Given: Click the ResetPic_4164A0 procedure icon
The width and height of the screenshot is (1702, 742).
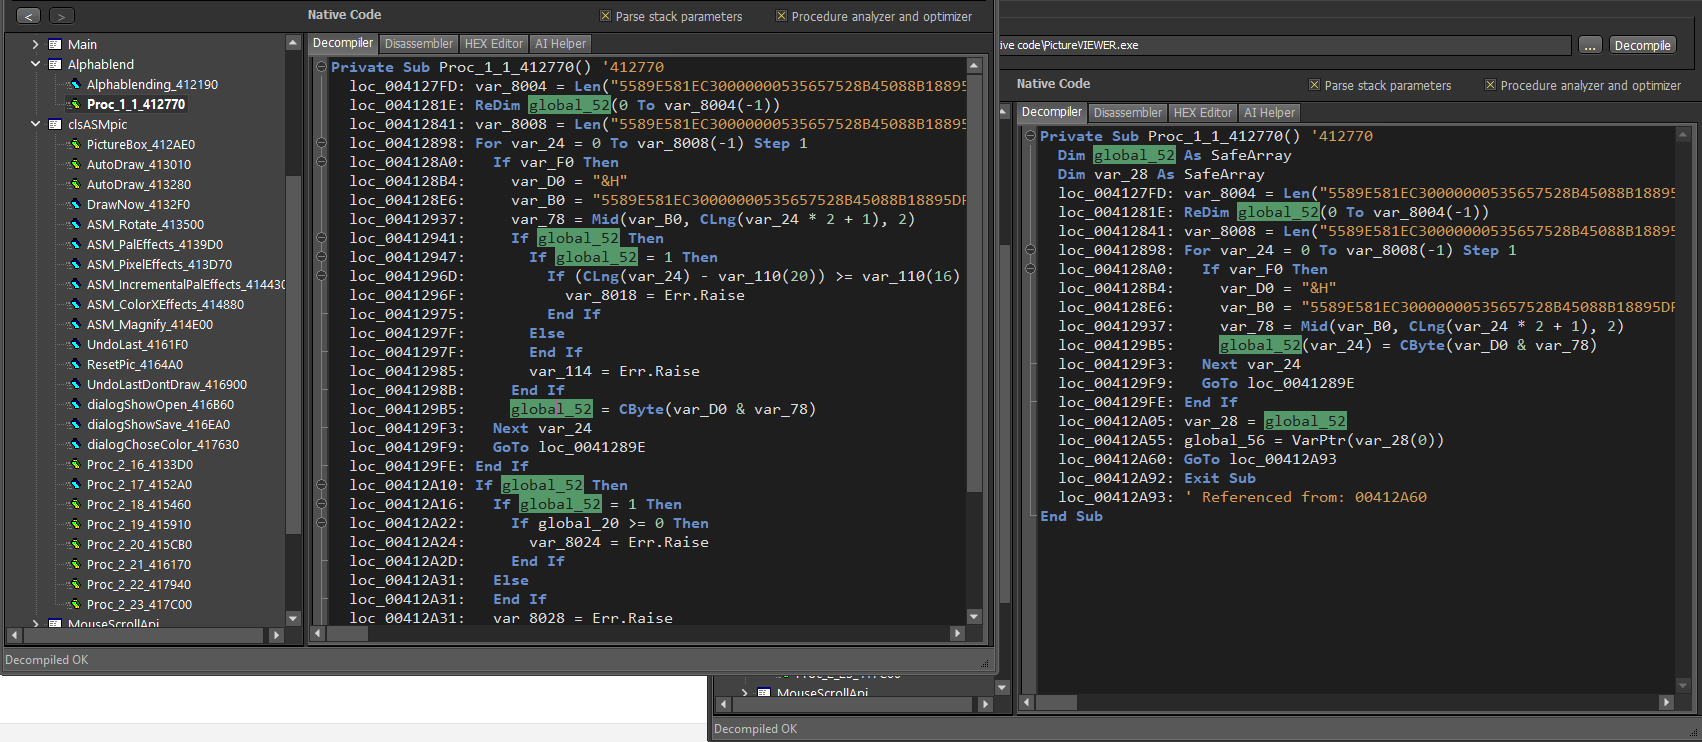Looking at the screenshot, I should [x=74, y=364].
